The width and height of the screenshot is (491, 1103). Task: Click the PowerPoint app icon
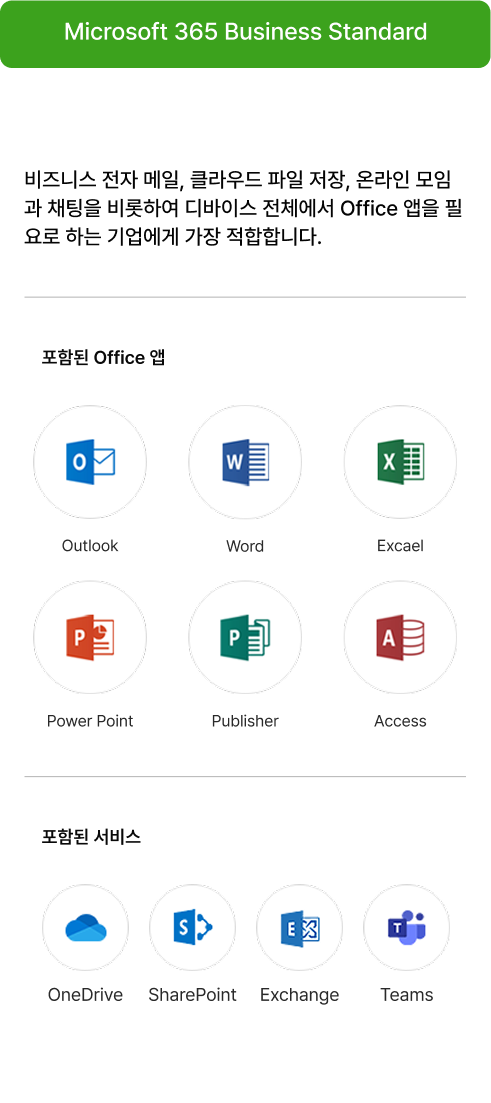[x=90, y=637]
